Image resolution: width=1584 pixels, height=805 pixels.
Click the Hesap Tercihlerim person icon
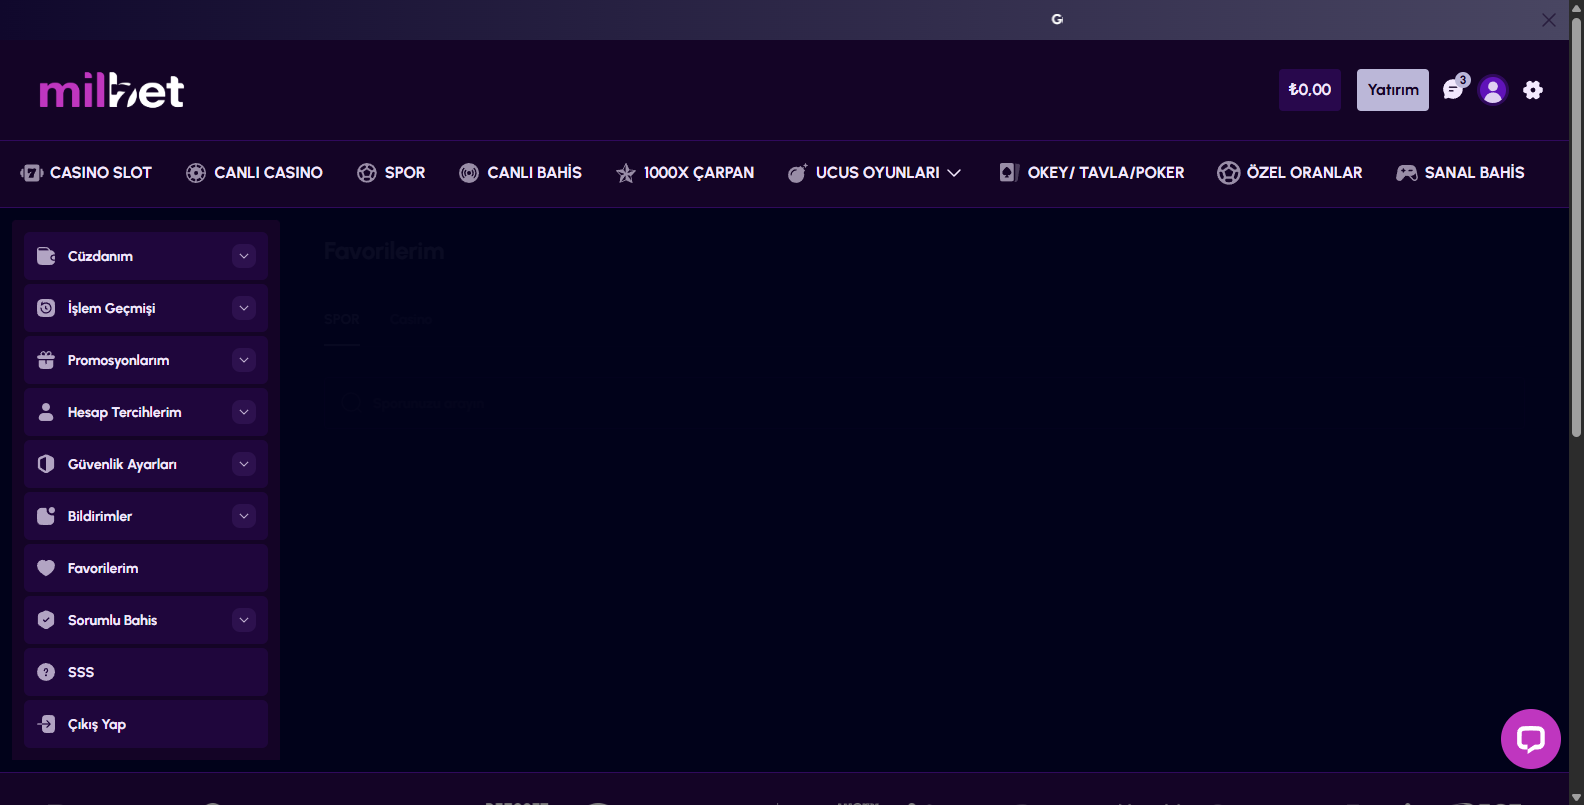[x=46, y=412]
